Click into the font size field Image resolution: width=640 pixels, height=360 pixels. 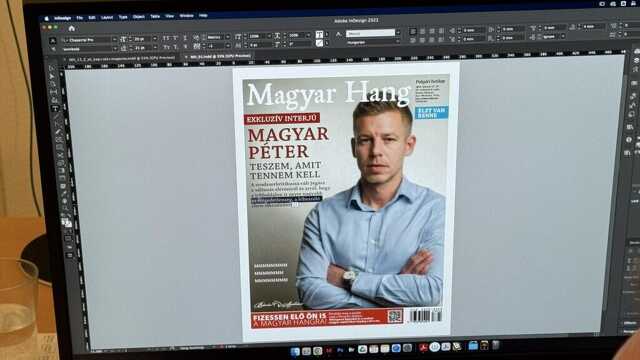click(142, 39)
